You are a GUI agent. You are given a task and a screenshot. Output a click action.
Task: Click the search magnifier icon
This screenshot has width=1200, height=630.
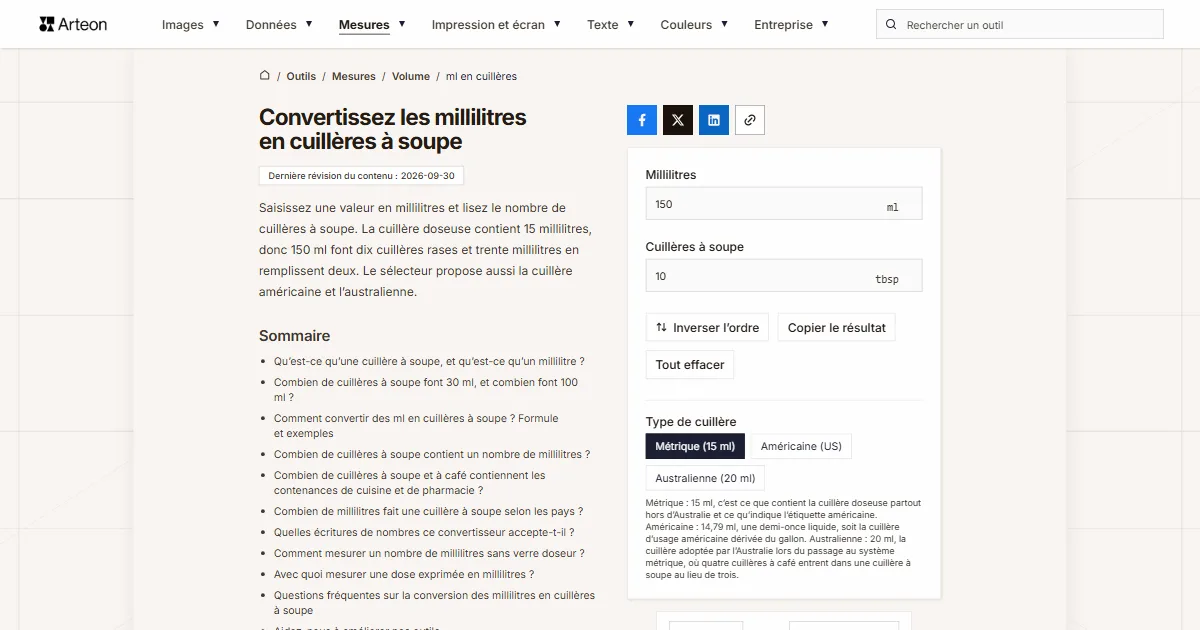pos(892,24)
